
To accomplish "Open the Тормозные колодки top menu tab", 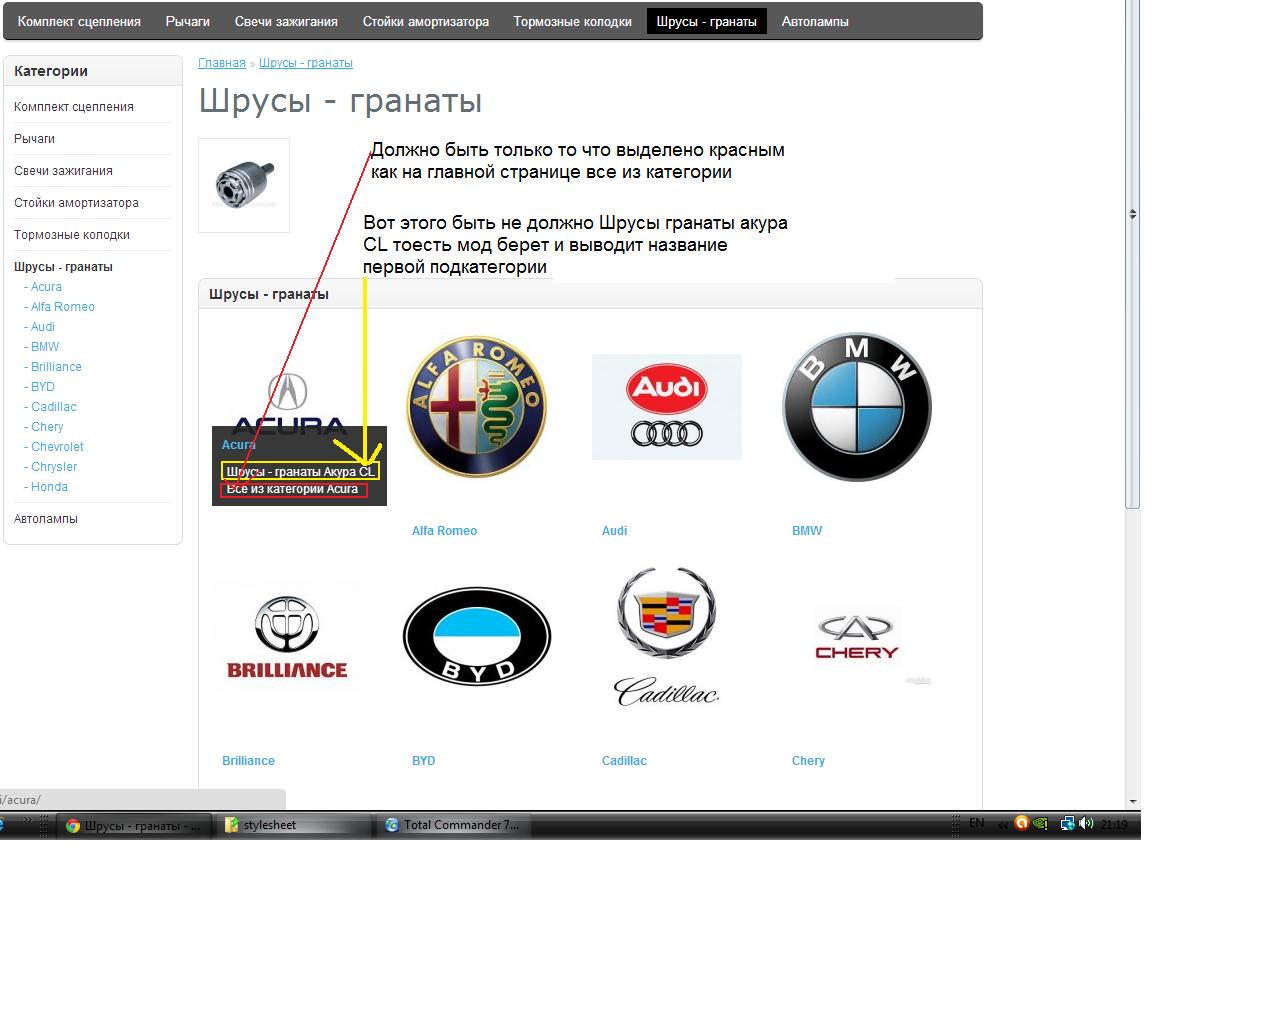I will click(x=573, y=21).
